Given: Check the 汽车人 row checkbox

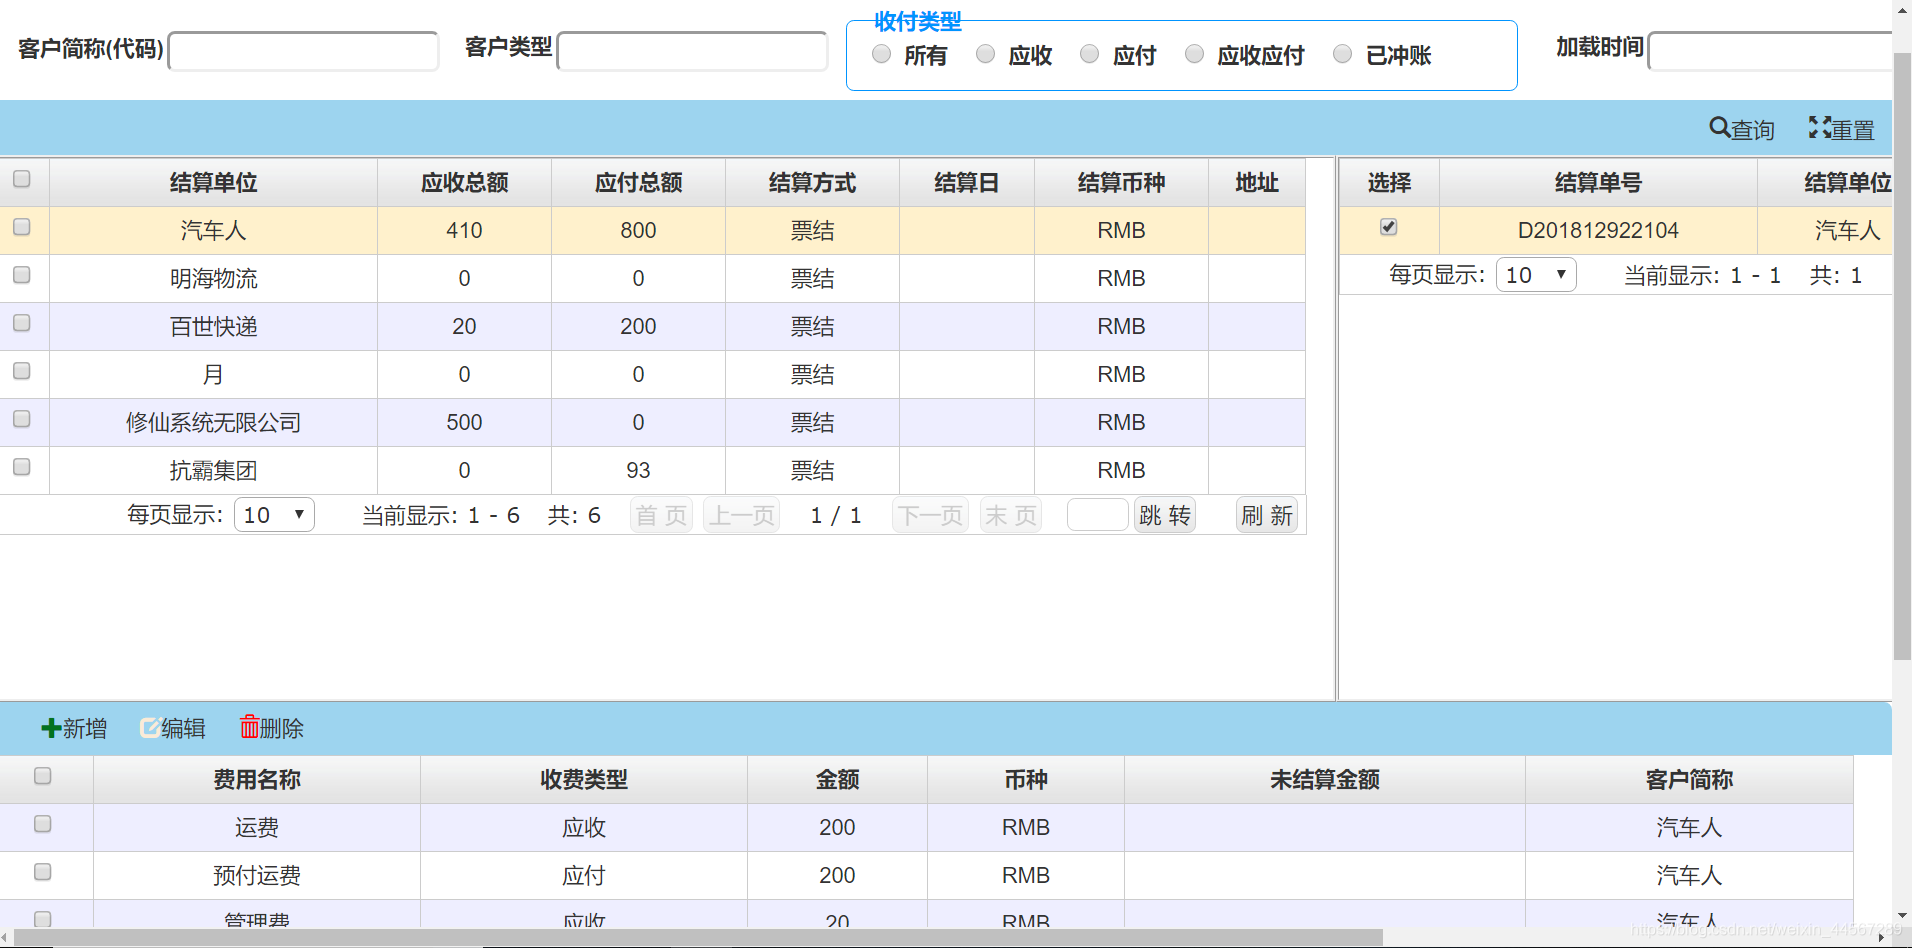Looking at the screenshot, I should 22,227.
